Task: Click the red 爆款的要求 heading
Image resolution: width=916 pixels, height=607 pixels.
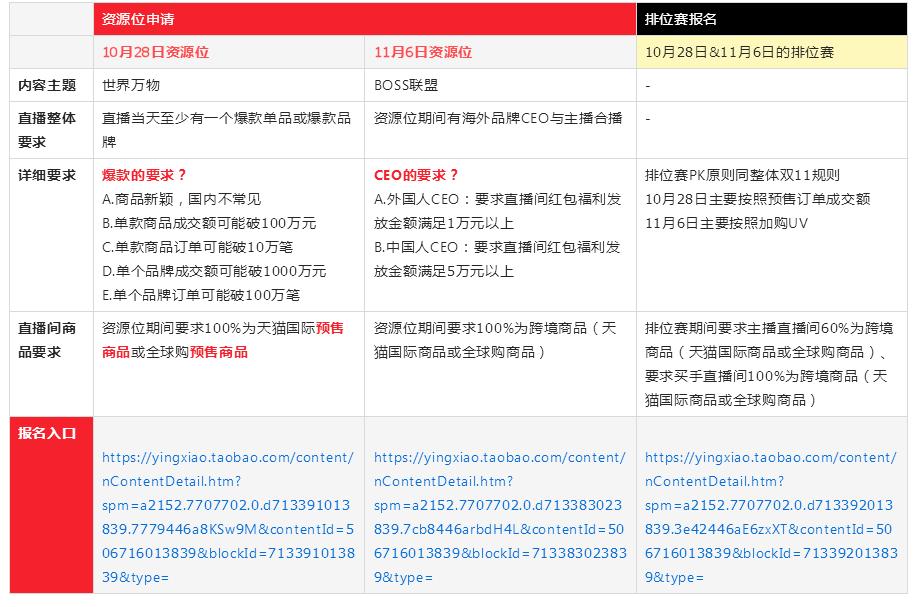Action: [x=138, y=172]
